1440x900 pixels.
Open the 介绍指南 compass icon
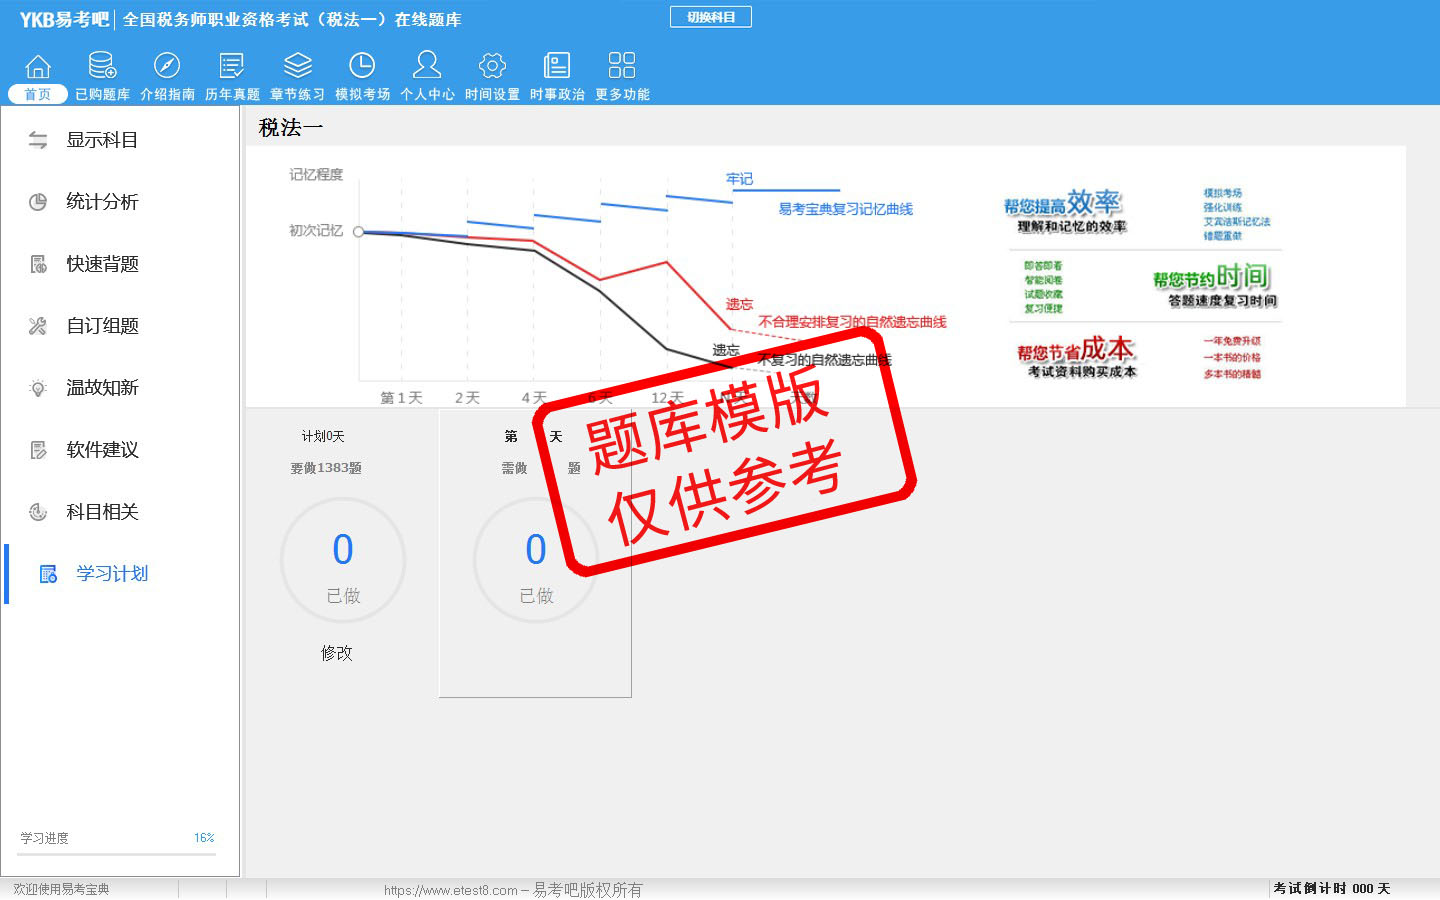pyautogui.click(x=167, y=67)
